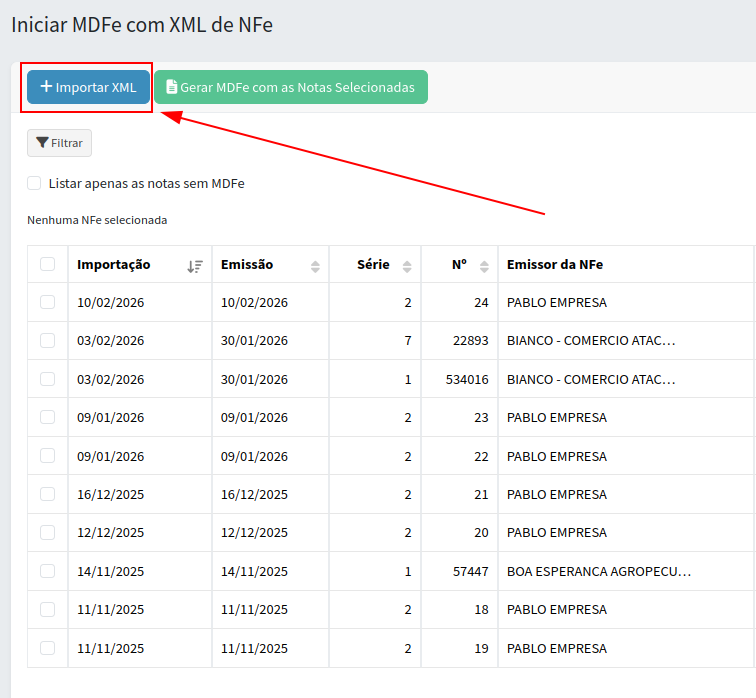Sort by Emissão using its sort arrows
The width and height of the screenshot is (756, 698).
point(316,265)
